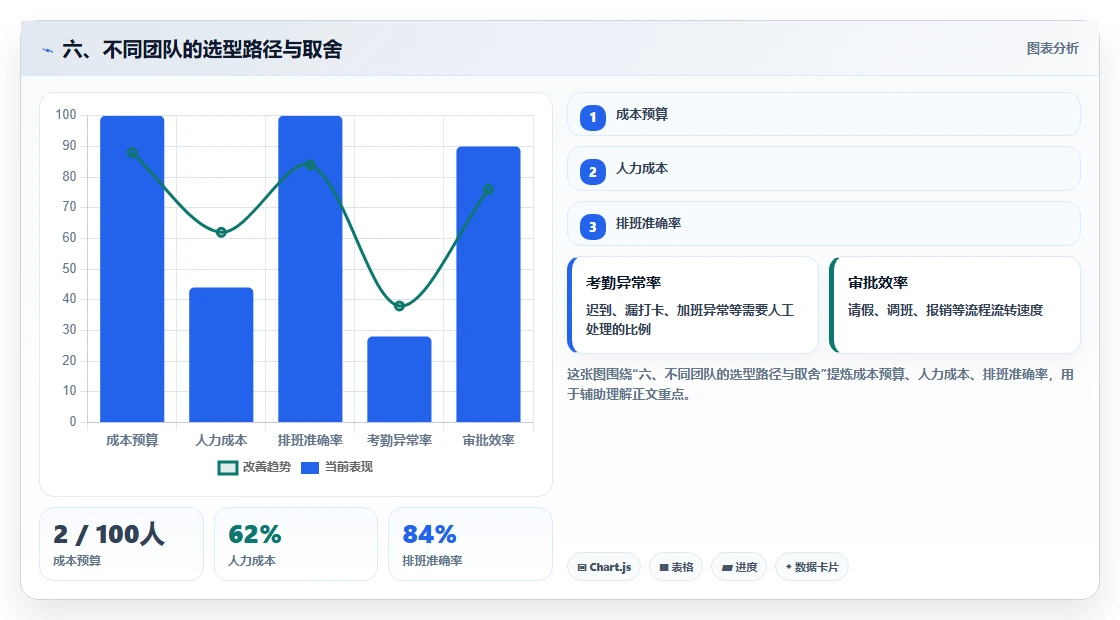
Task: Select the 人力成本 list row
Action: point(824,169)
